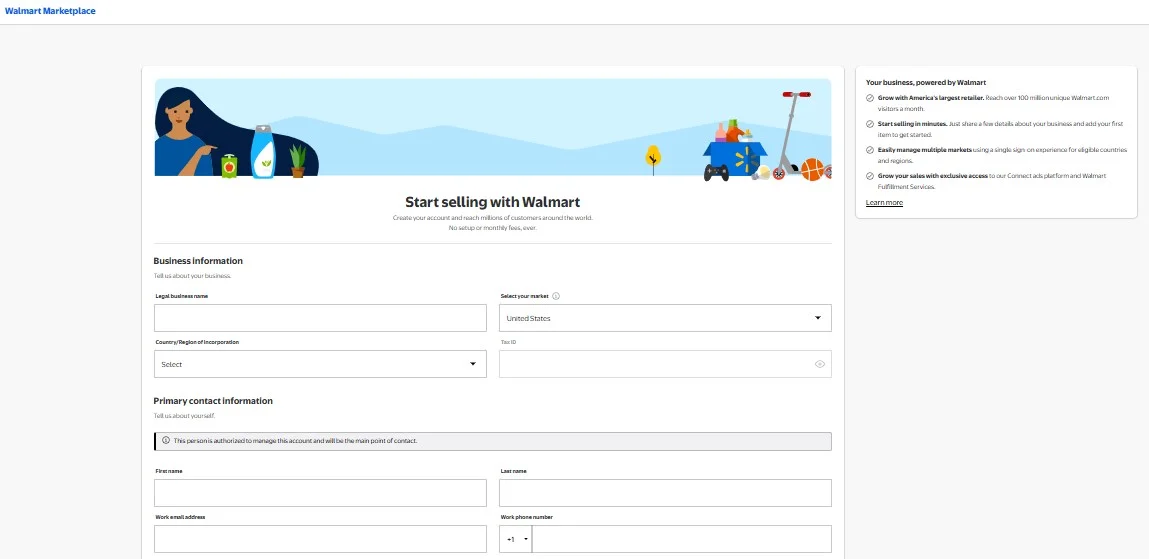This screenshot has width=1149, height=559.
Task: Click the Primary contact information heading
Action: pyautogui.click(x=213, y=401)
